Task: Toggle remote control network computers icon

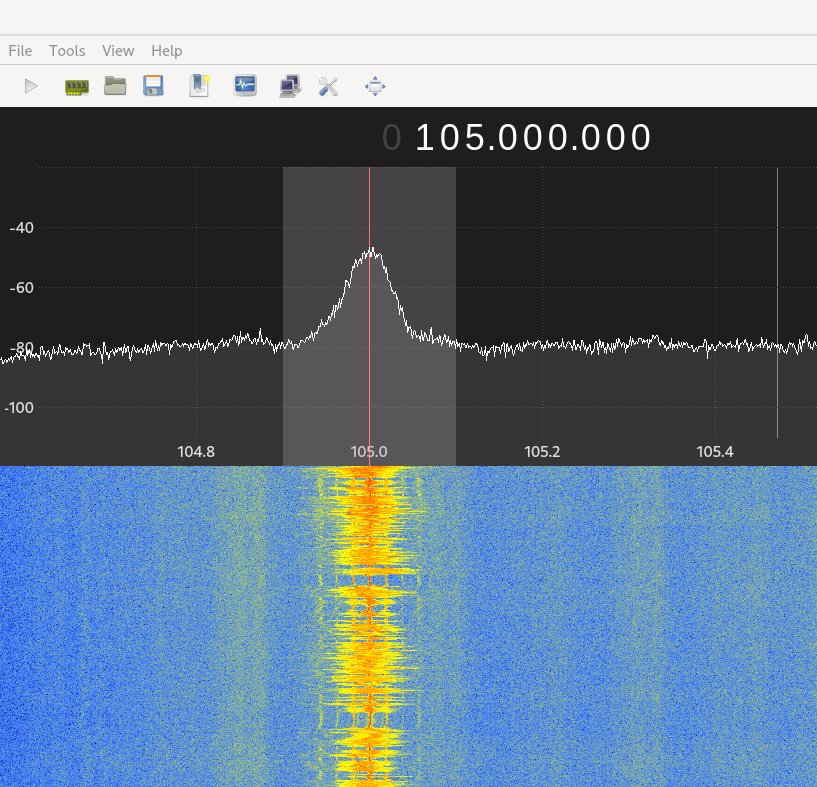Action: click(x=291, y=86)
